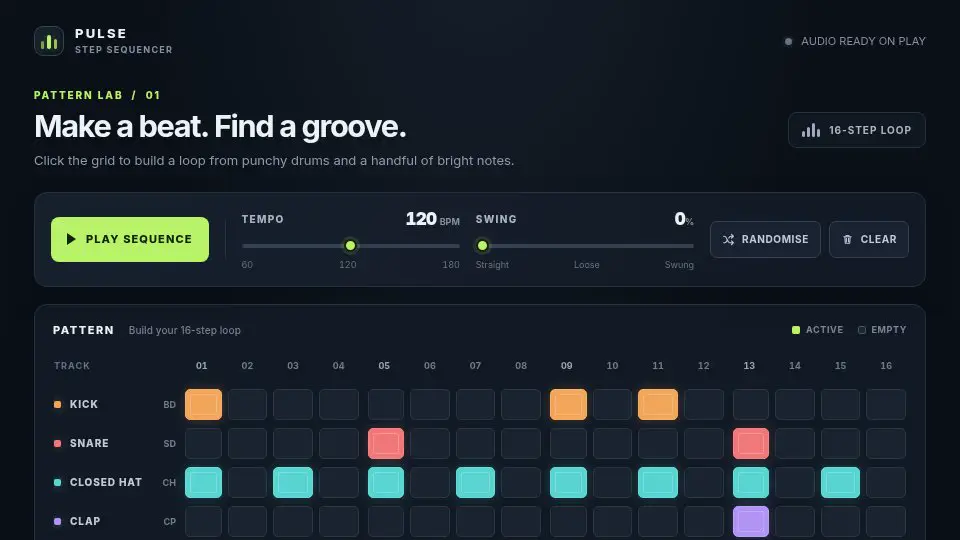The width and height of the screenshot is (960, 540).
Task: Click the Snare track label
Action: [x=89, y=443]
